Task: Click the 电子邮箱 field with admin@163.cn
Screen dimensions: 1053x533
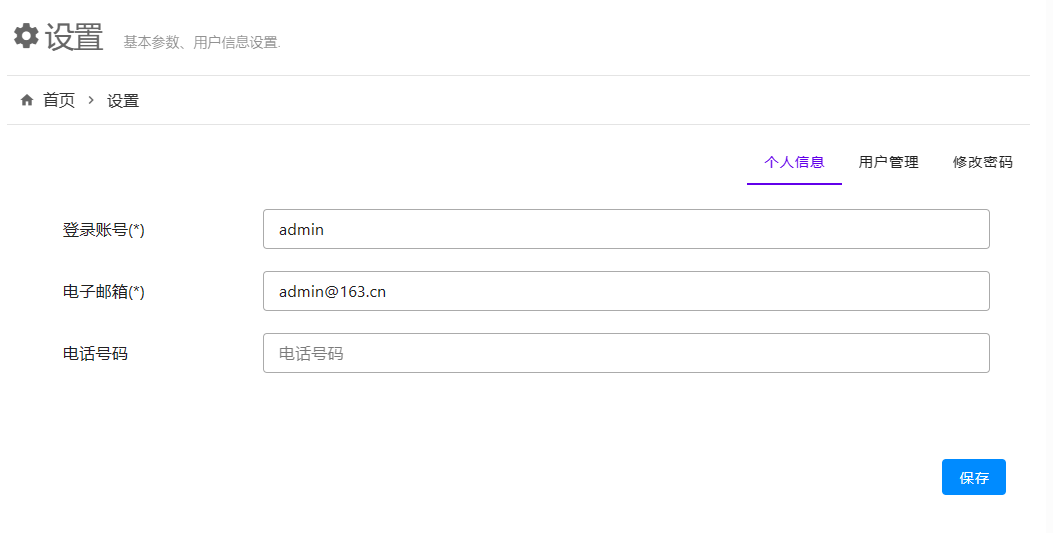Action: [x=626, y=291]
